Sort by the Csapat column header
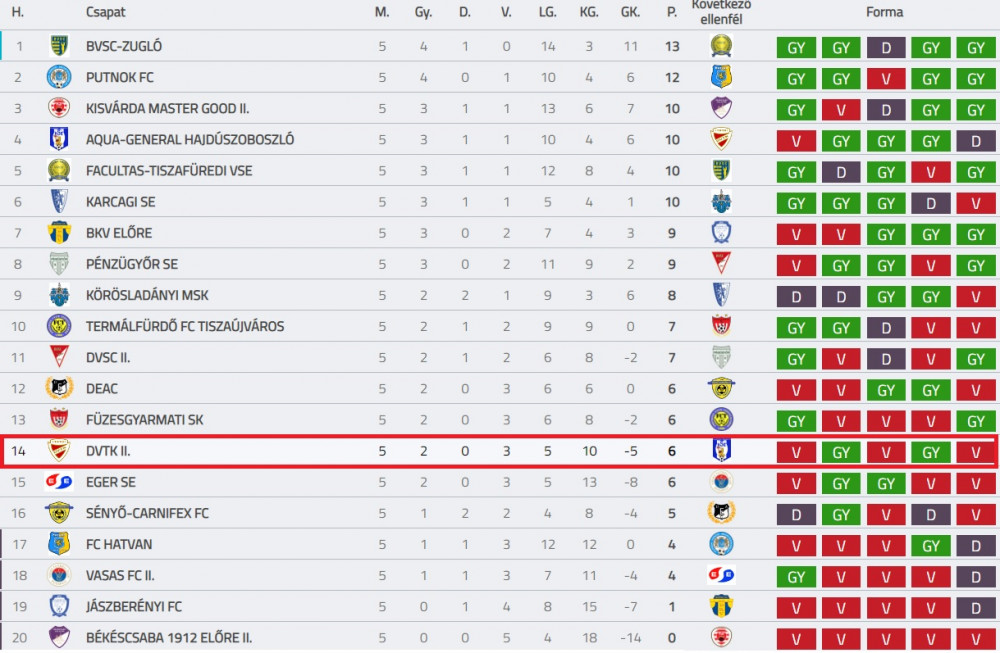The width and height of the screenshot is (1000, 653). tap(106, 12)
